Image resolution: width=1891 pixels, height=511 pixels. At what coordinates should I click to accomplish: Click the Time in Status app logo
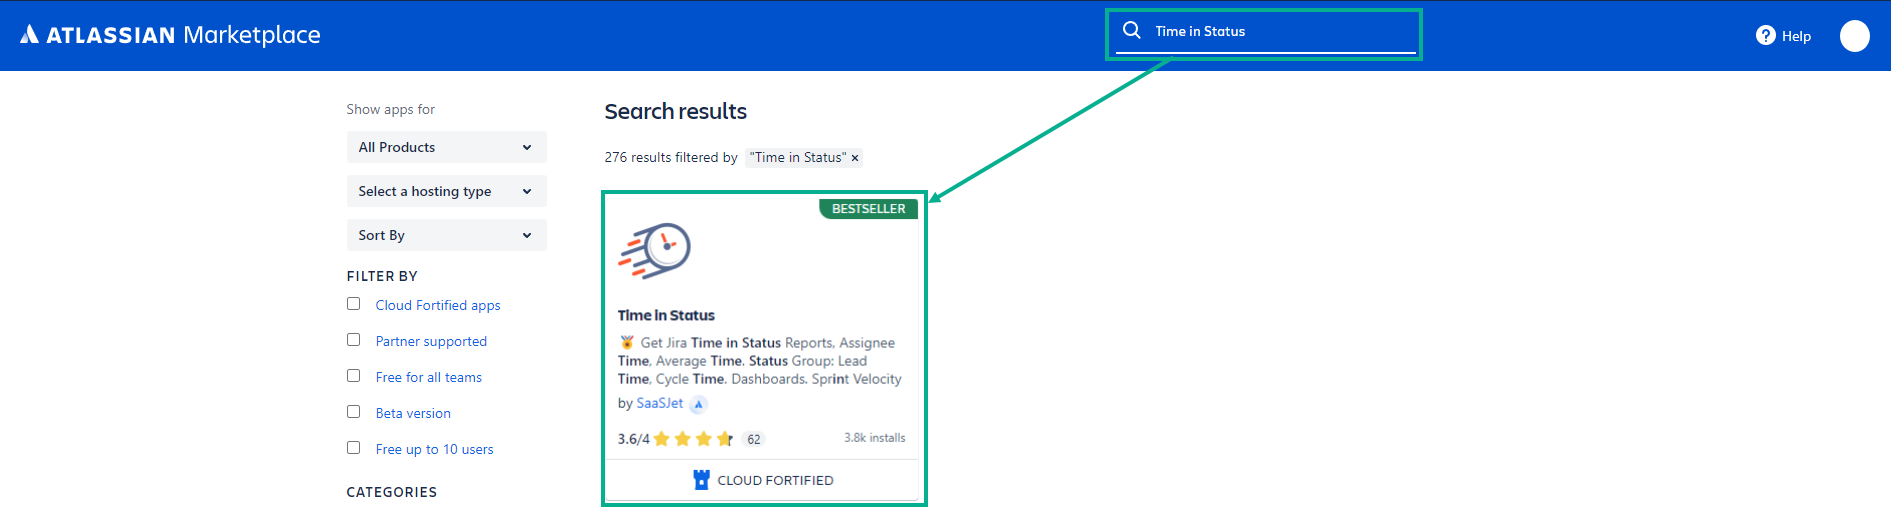point(655,250)
